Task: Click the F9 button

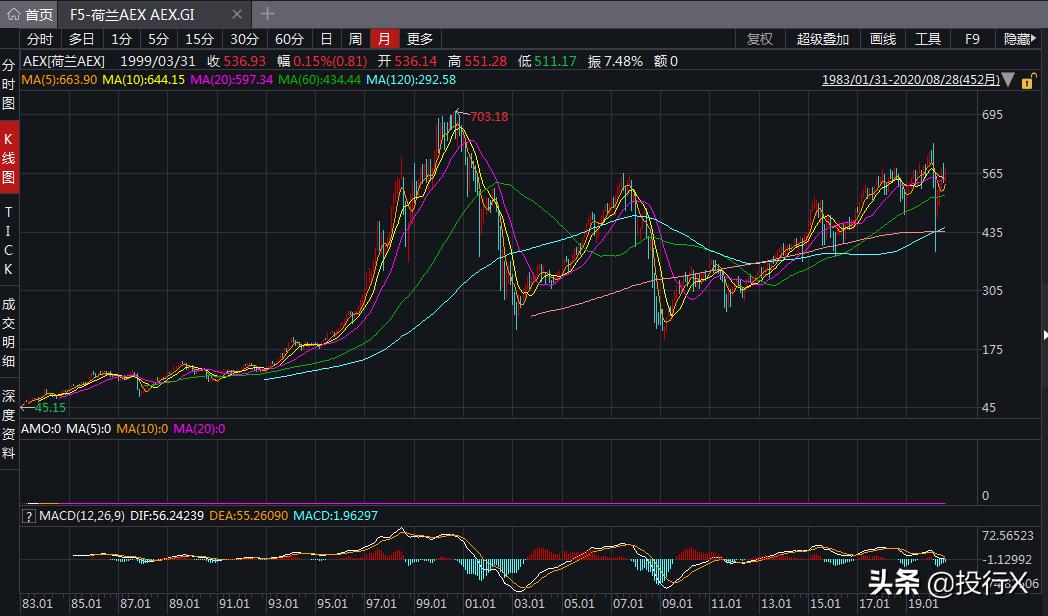Action: pyautogui.click(x=972, y=39)
